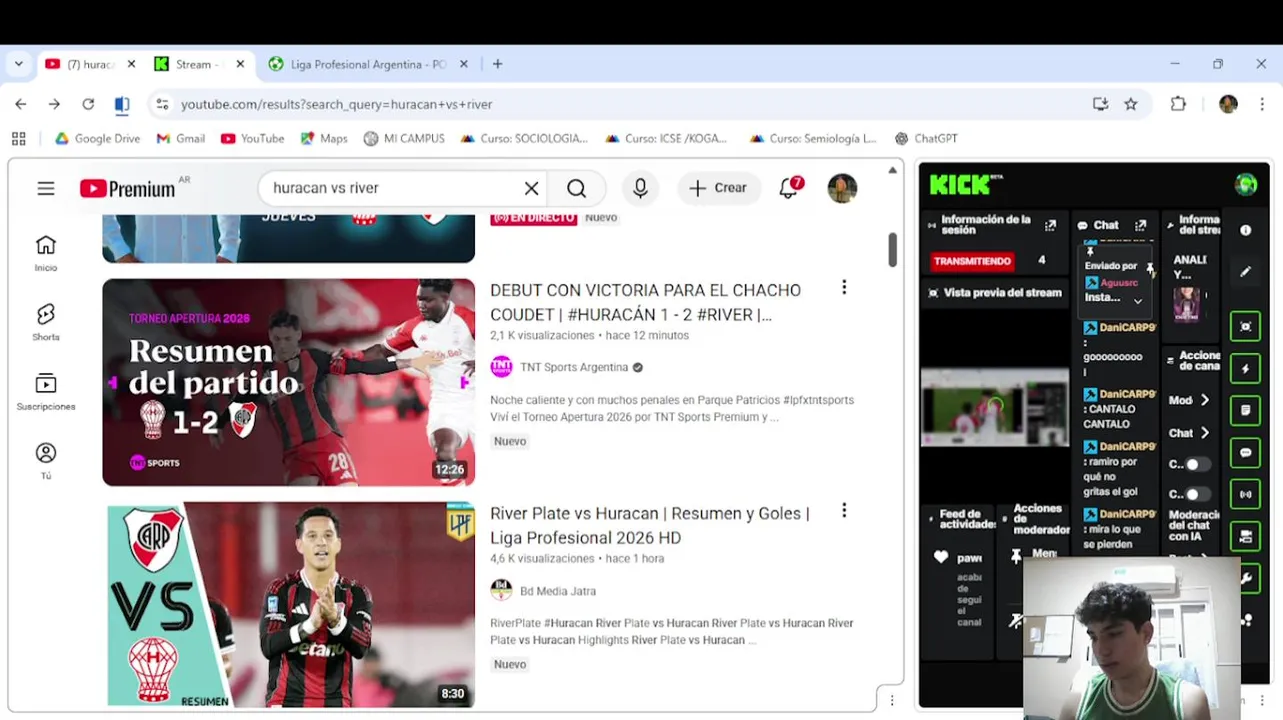Image resolution: width=1283 pixels, height=720 pixels.
Task: Open Suscripciones in the sidebar
Action: coord(46,392)
